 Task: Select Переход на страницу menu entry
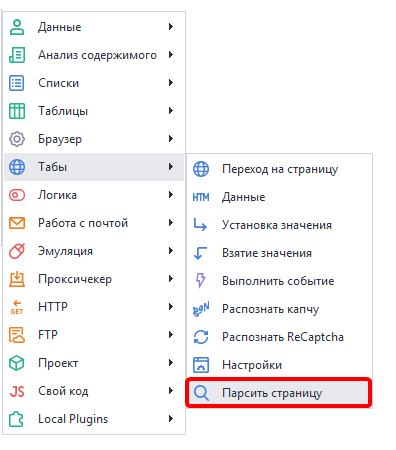pos(279,169)
